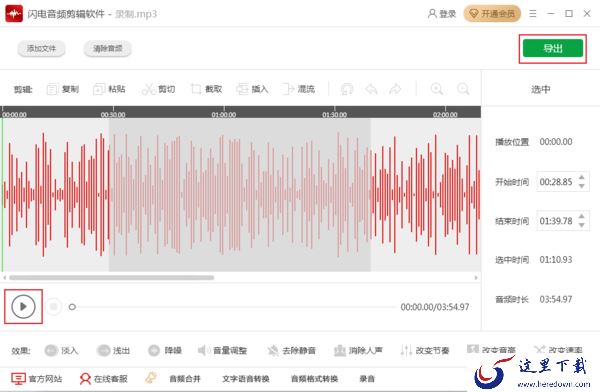Click the 02:00.00 mark on timeline ruler

click(445, 114)
